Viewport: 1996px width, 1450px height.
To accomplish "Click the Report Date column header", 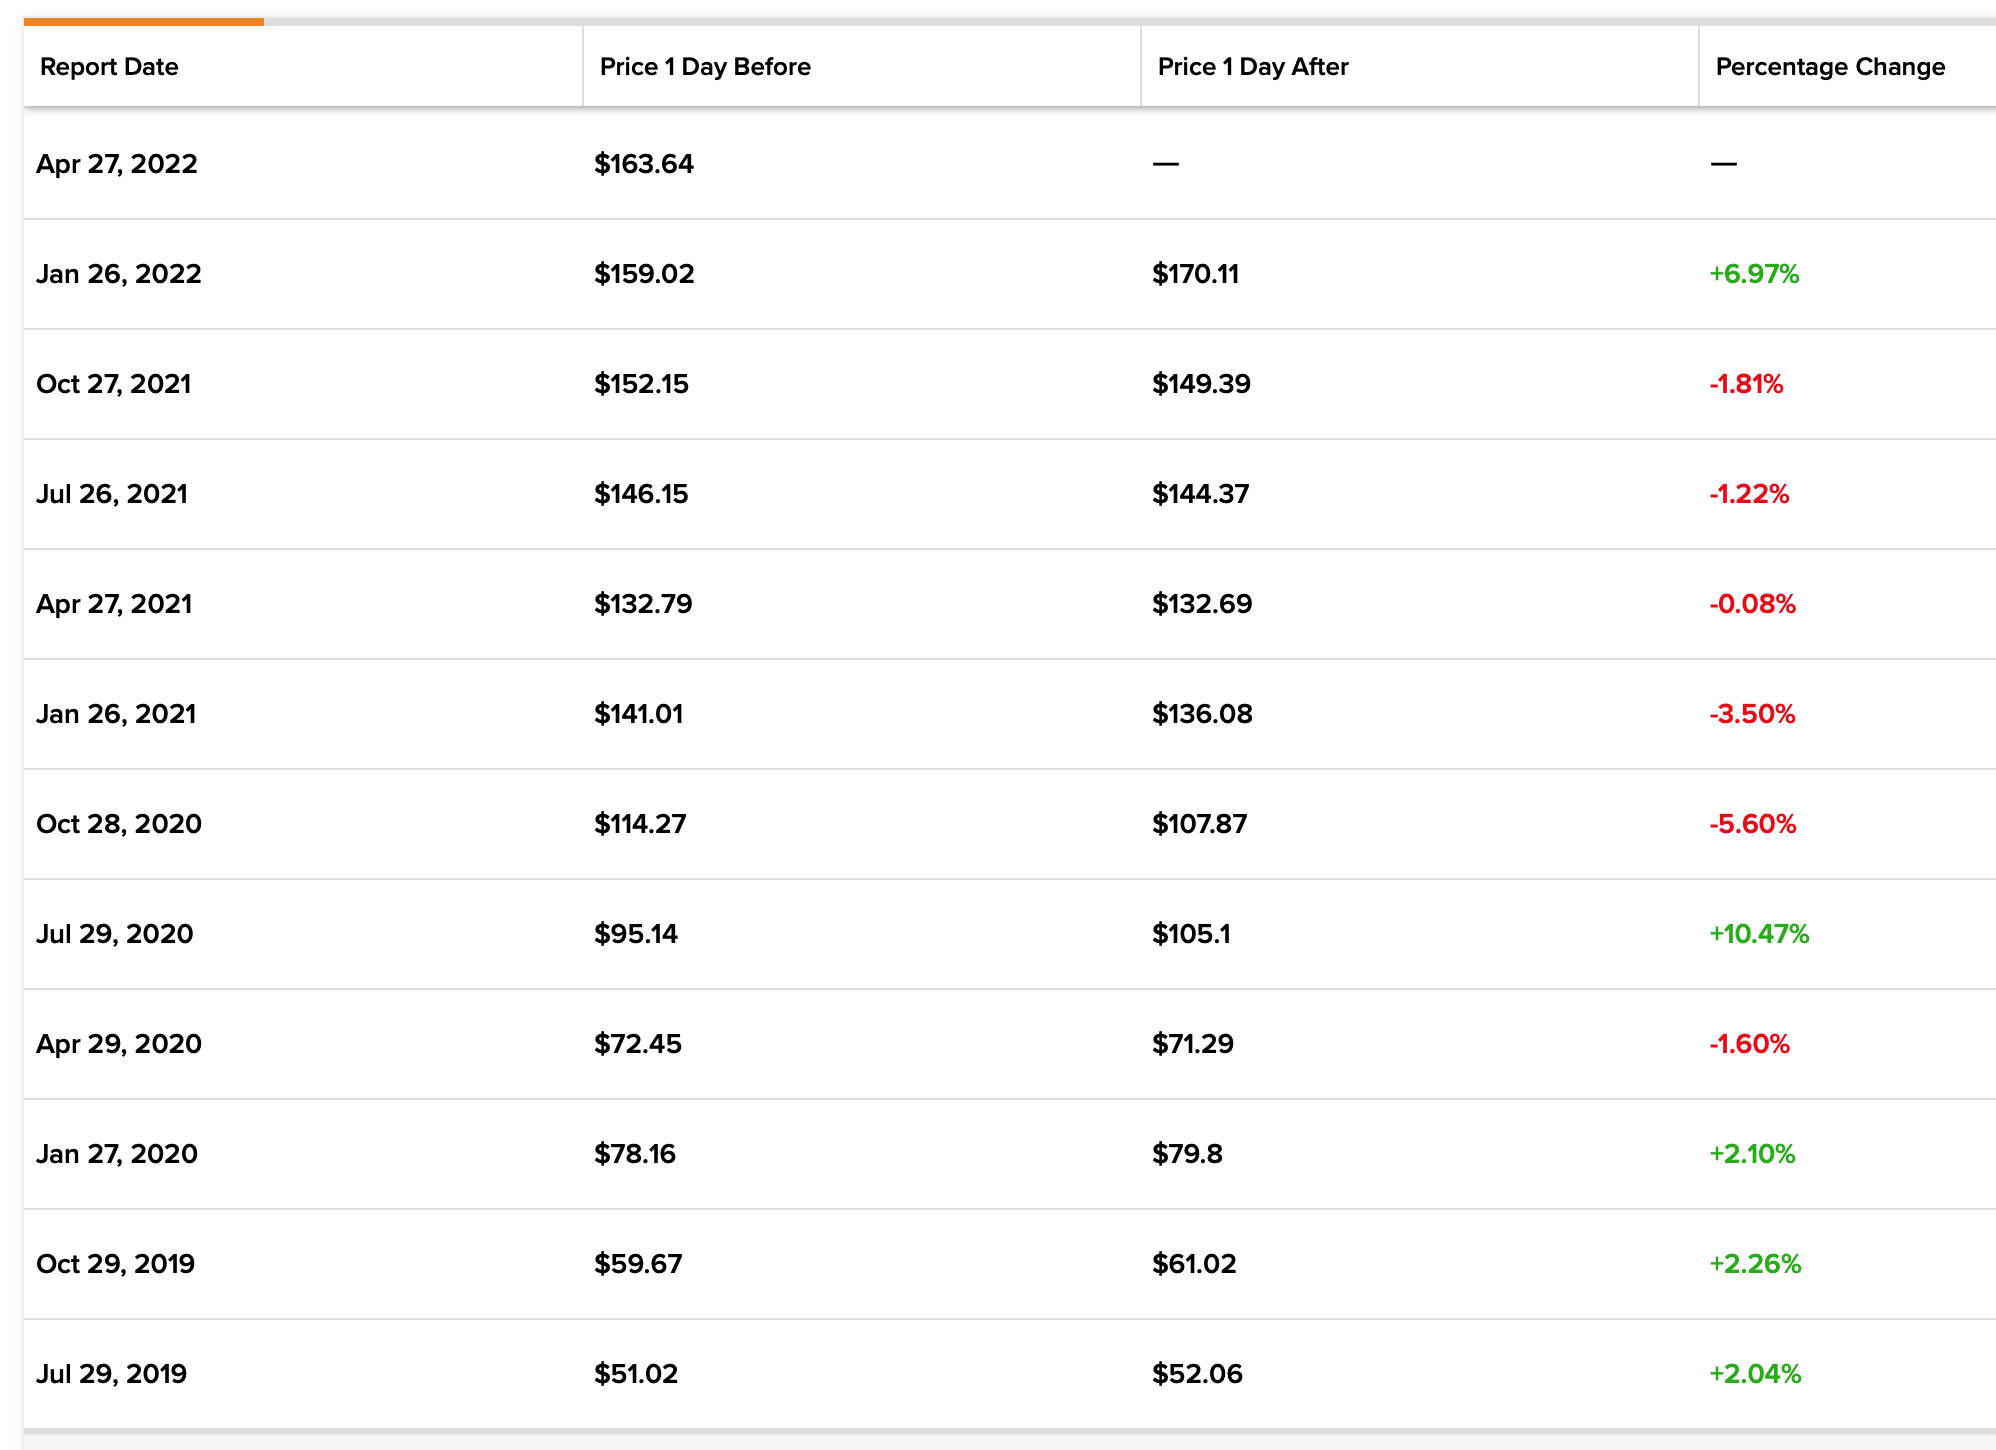I will pyautogui.click(x=109, y=67).
